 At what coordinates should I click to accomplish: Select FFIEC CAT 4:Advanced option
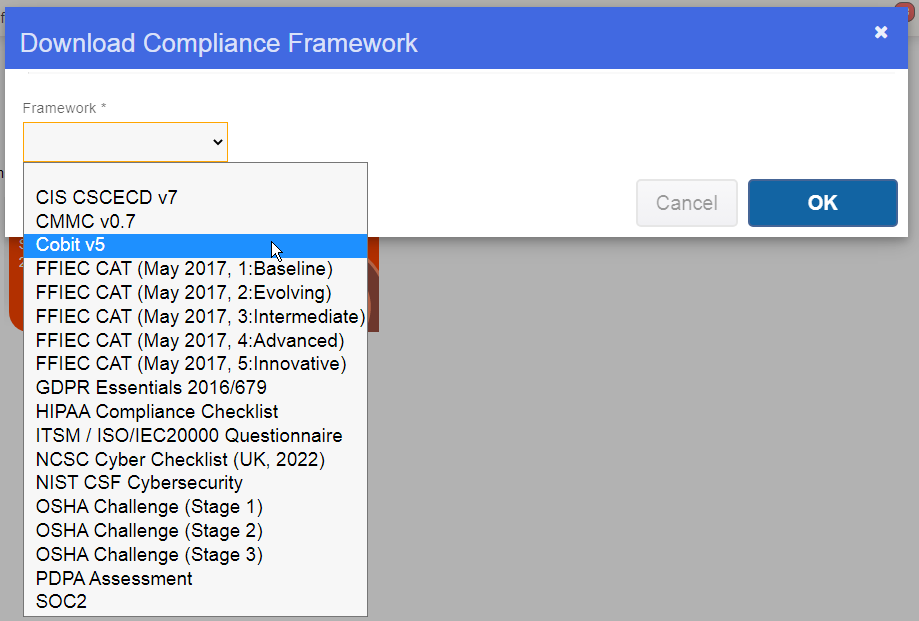(x=195, y=340)
